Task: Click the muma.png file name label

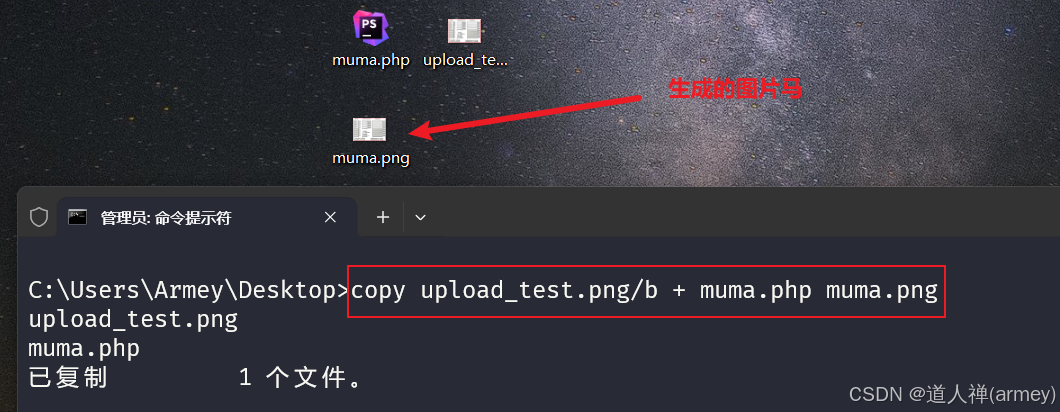Action: [x=370, y=158]
